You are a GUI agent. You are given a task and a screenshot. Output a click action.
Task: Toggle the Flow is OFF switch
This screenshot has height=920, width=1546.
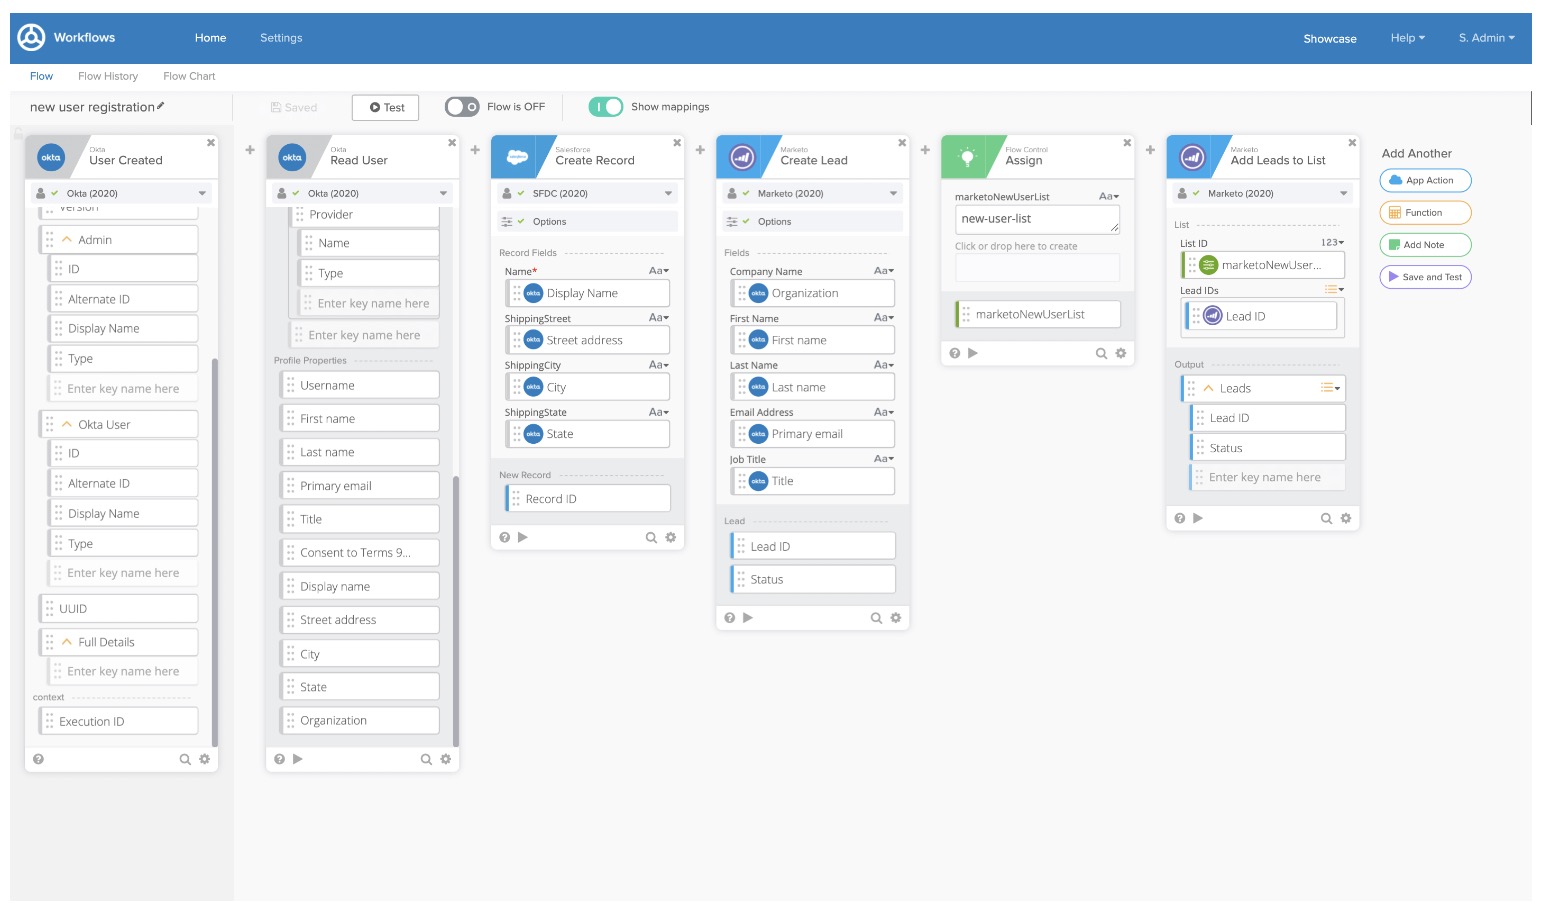coord(462,107)
